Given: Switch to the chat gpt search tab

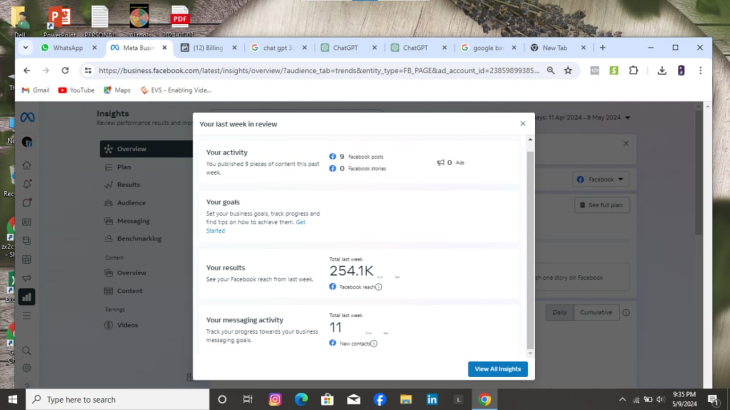Looking at the screenshot, I should pyautogui.click(x=279, y=47).
